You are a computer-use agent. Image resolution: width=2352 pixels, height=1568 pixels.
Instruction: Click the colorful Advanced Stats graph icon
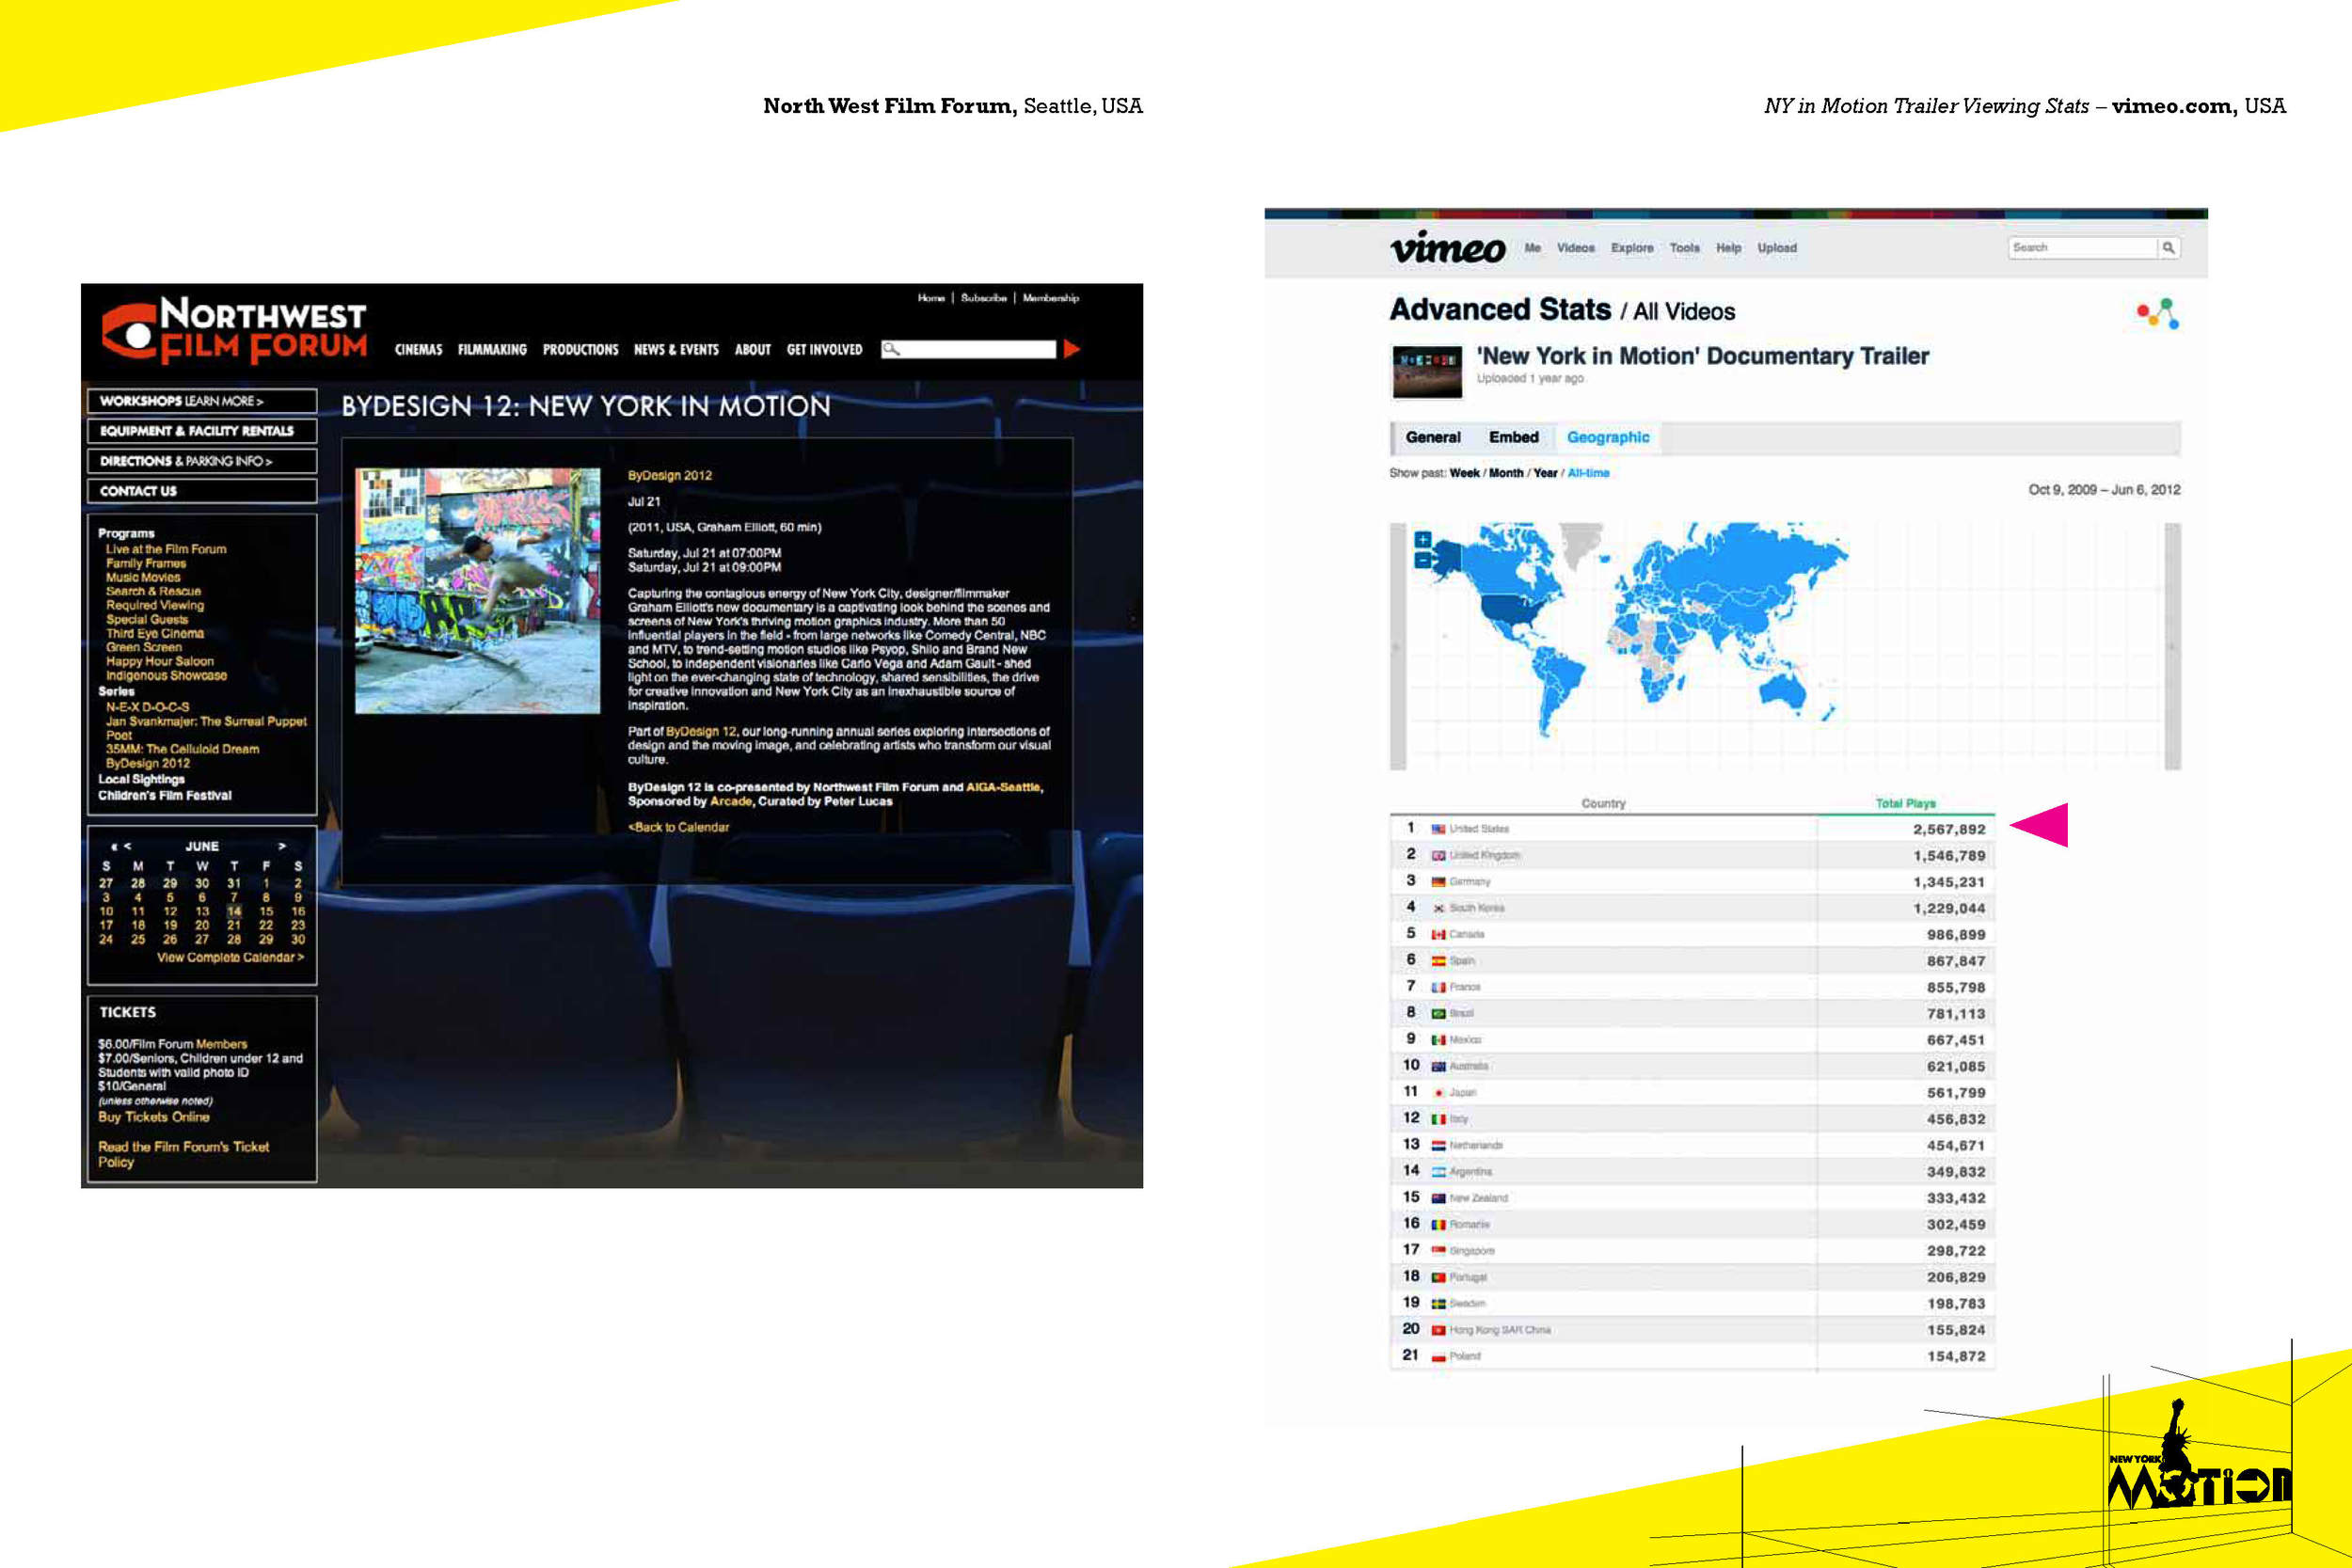point(2158,313)
